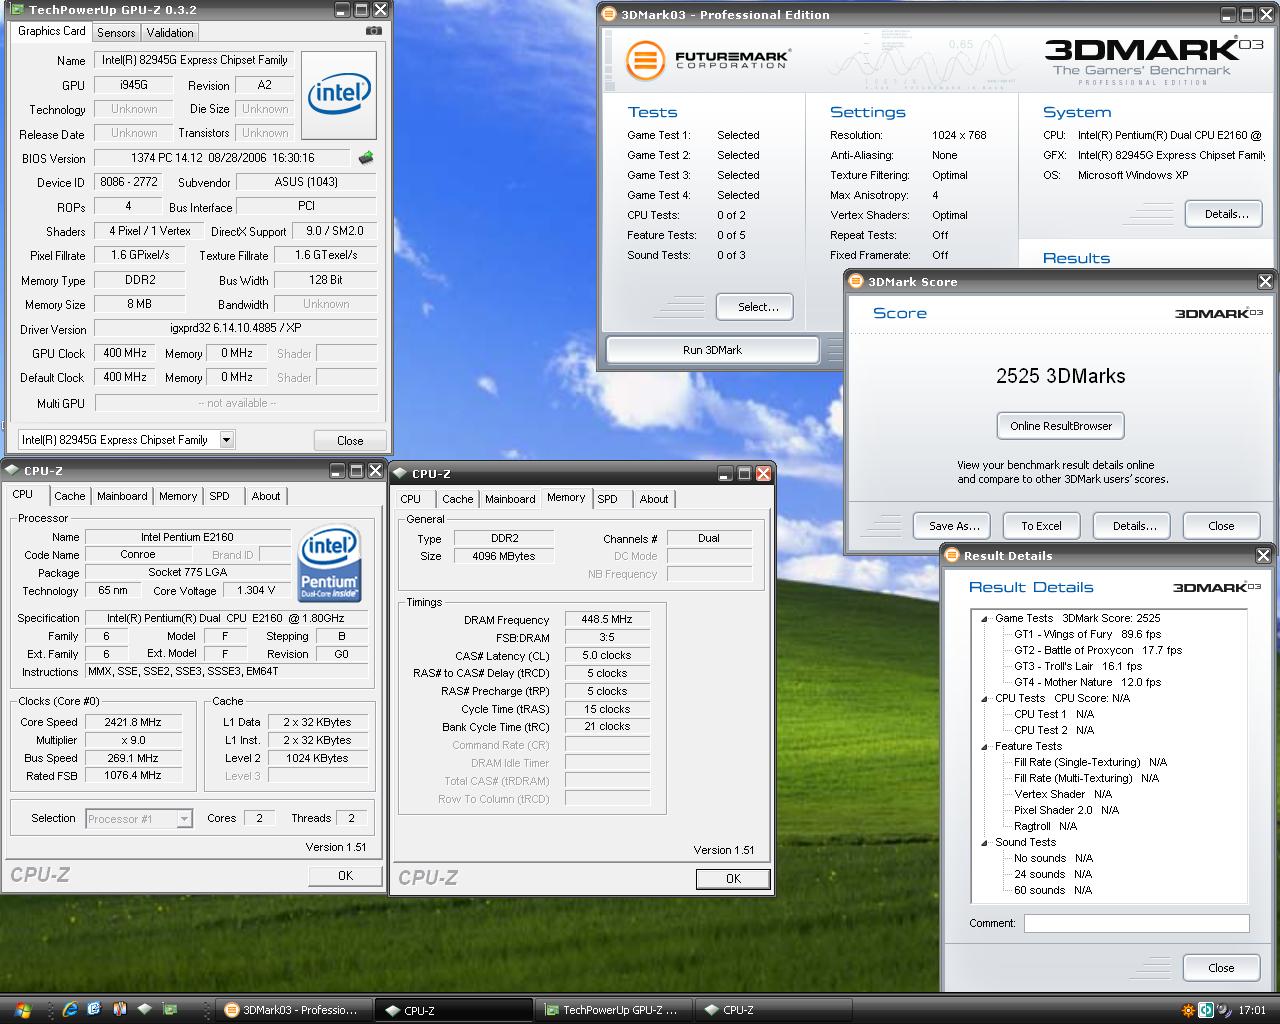Click the Save As... button
Screen dimensions: 1280x1024
click(954, 526)
